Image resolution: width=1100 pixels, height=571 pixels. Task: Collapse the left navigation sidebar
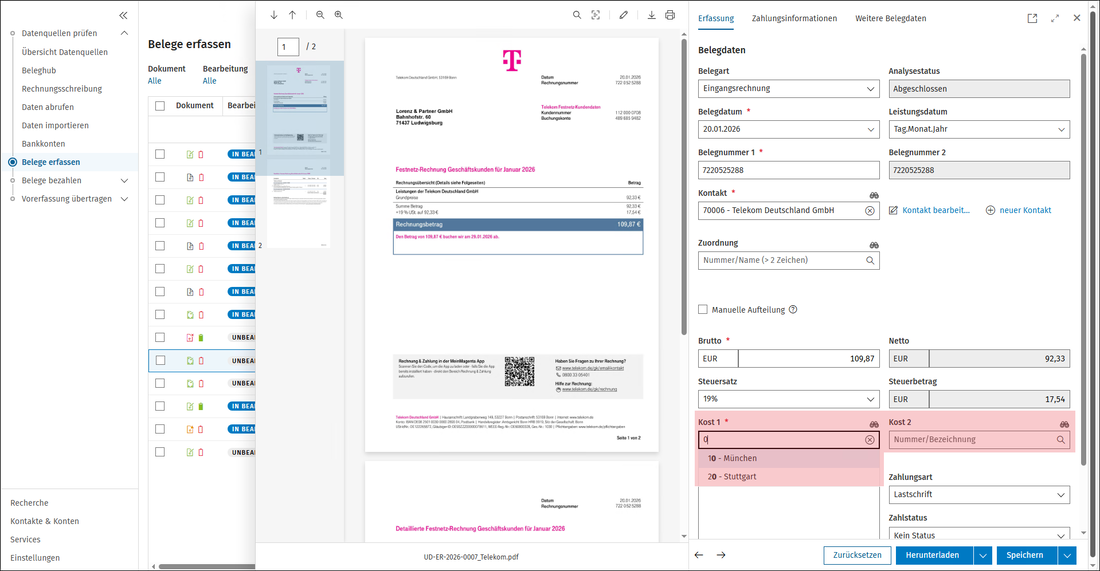(x=123, y=15)
